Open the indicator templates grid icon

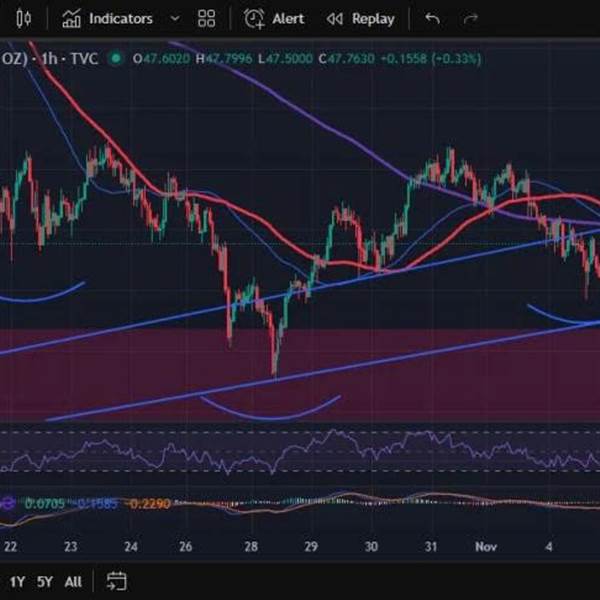pos(207,18)
